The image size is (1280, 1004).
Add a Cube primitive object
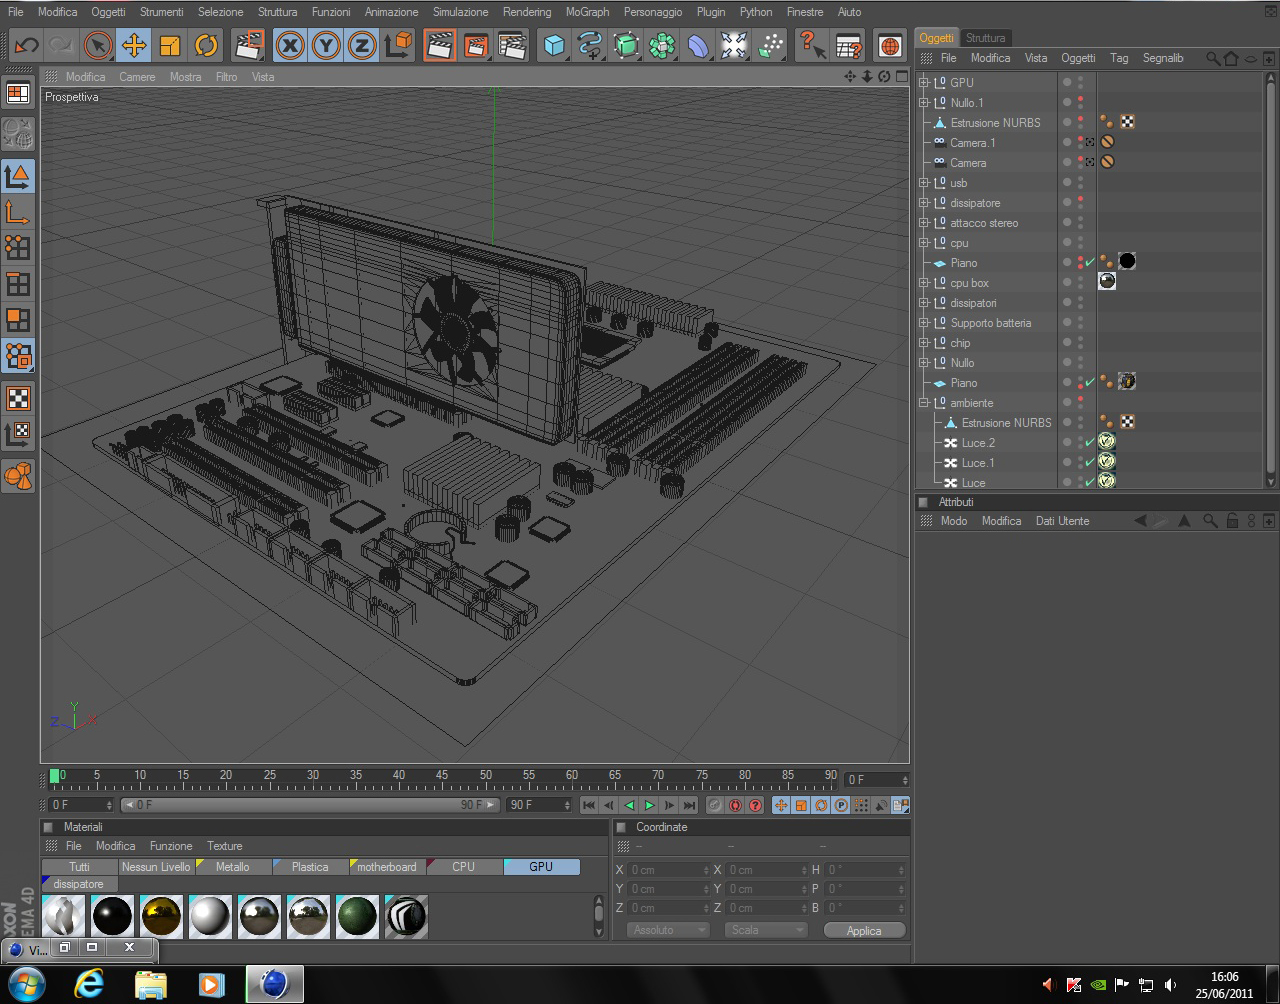[554, 45]
